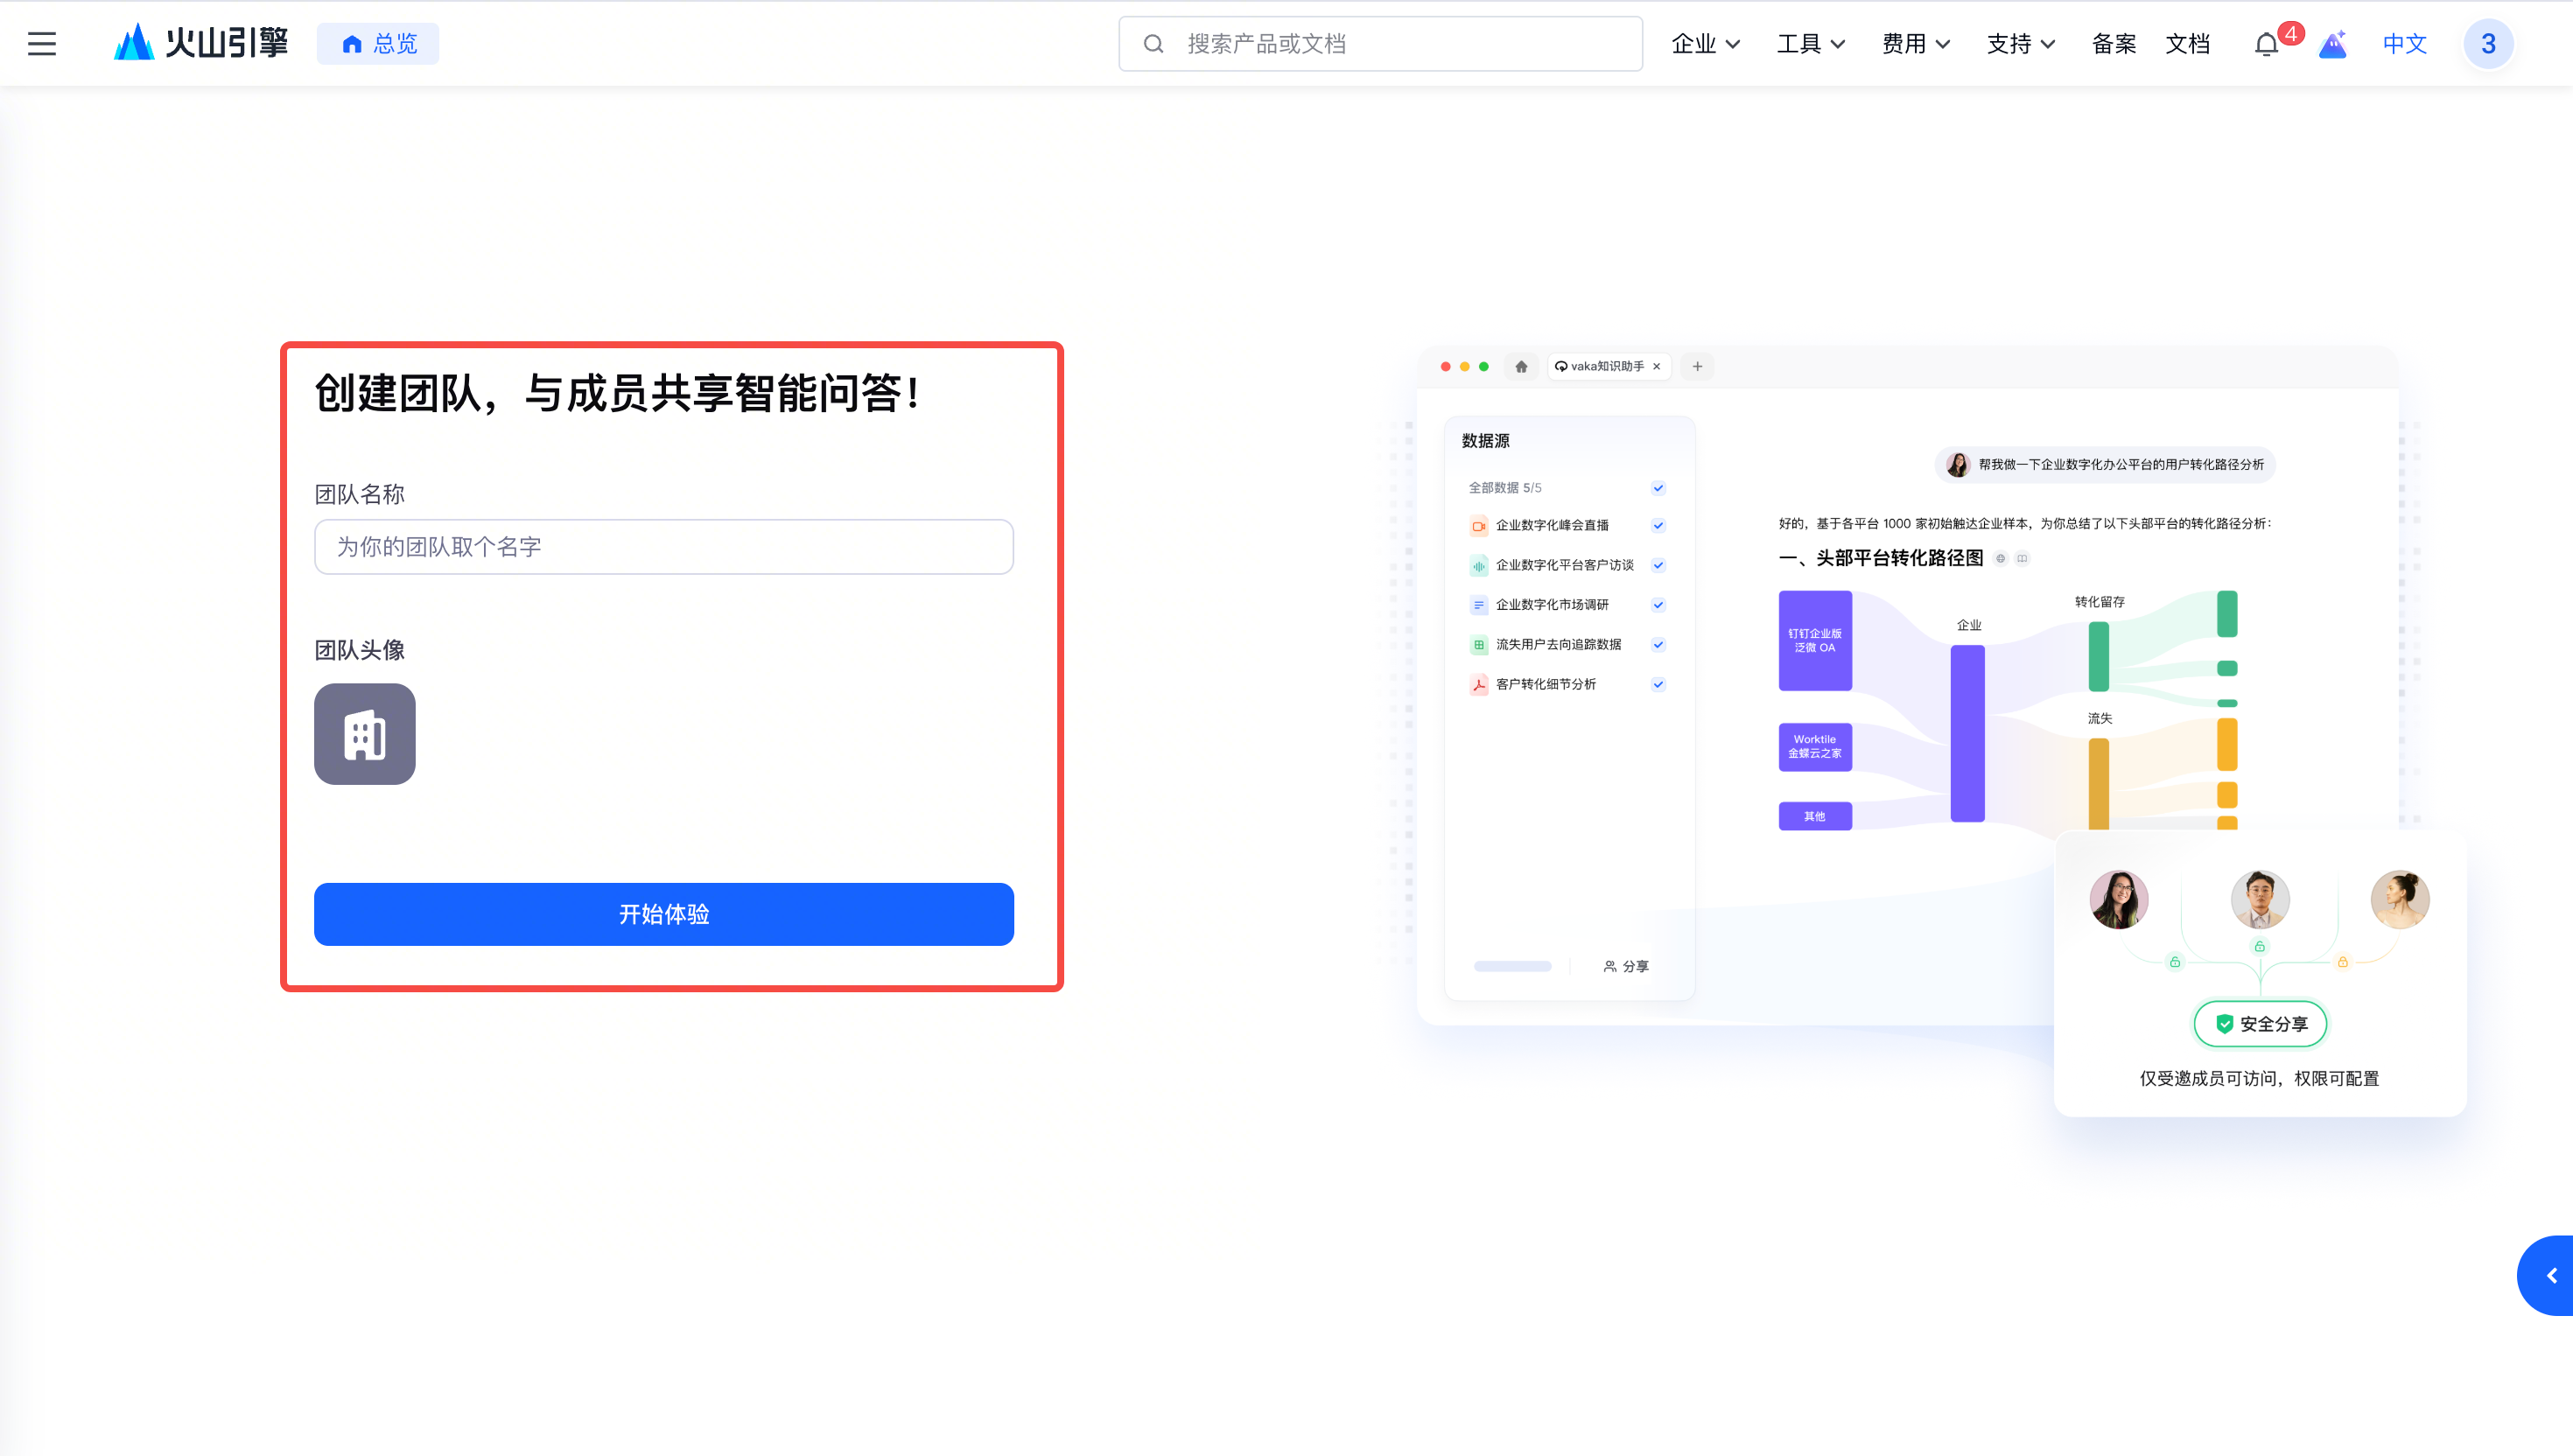Click the 转化留存 label in the chart
Viewport: 2573px width, 1456px height.
[x=2099, y=601]
